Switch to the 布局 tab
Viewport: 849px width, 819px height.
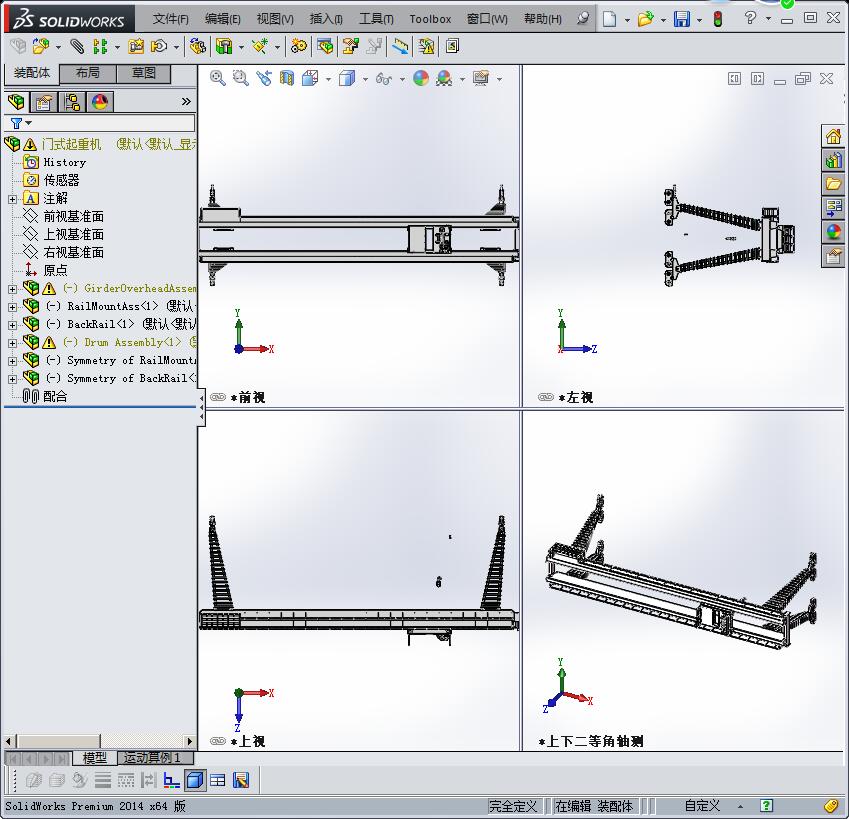[88, 73]
